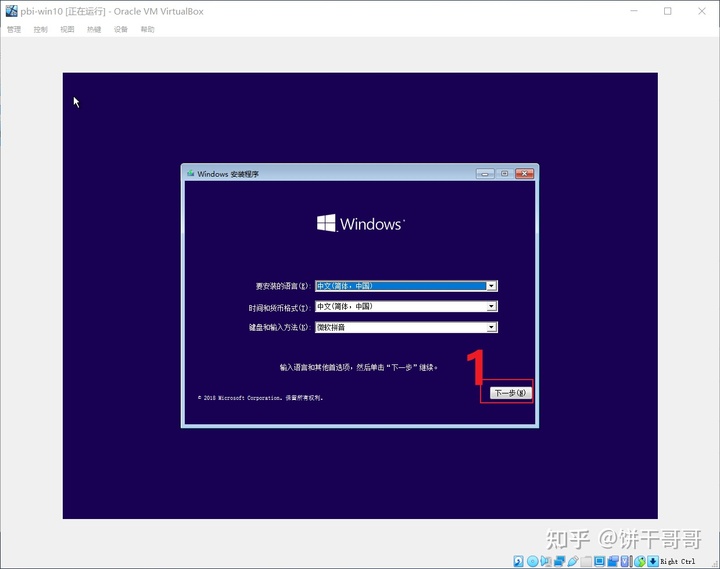Click the Windows installer title bar icon

click(191, 174)
